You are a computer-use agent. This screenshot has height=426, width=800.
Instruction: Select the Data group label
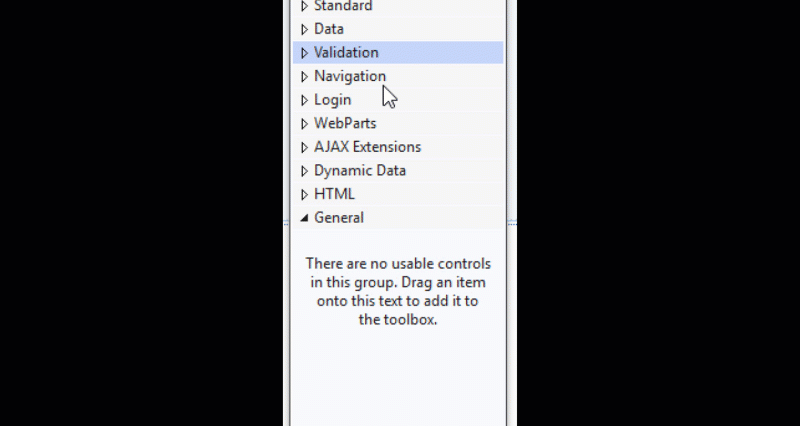(x=329, y=29)
